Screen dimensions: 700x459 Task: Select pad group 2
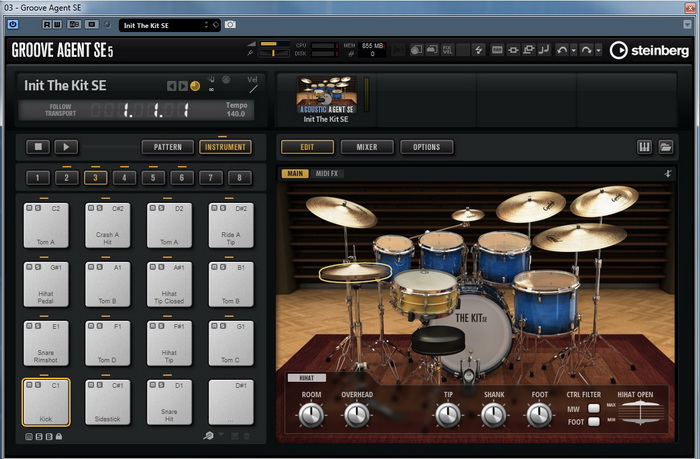[x=67, y=178]
